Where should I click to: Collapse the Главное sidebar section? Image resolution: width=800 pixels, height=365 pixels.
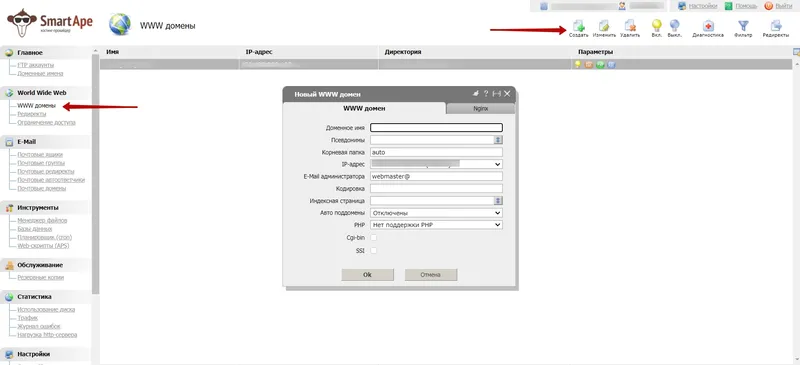(45, 53)
